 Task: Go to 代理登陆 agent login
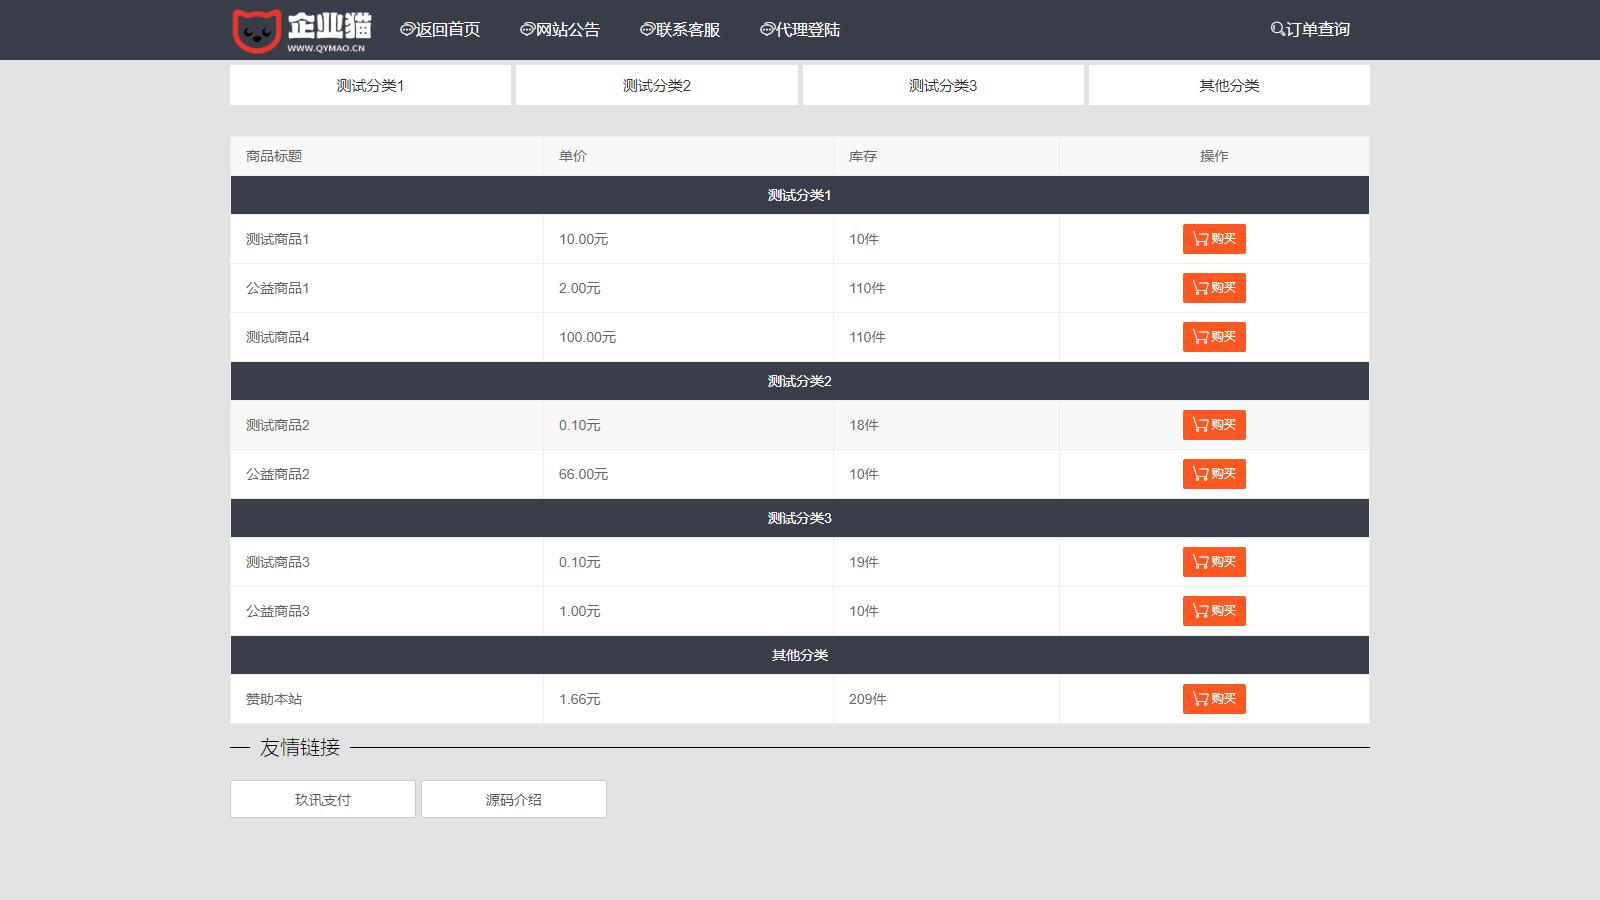(800, 30)
